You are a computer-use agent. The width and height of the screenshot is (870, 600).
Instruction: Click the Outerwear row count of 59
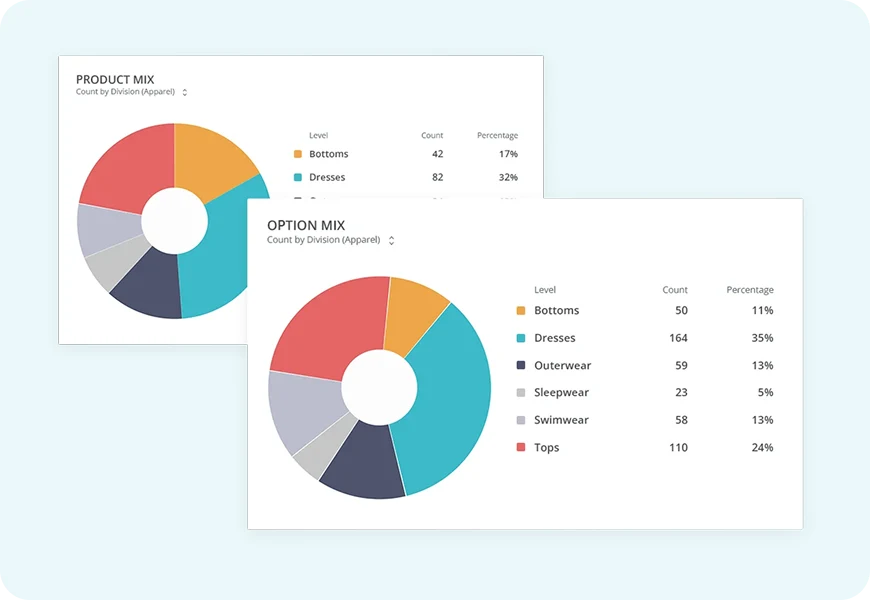(680, 365)
